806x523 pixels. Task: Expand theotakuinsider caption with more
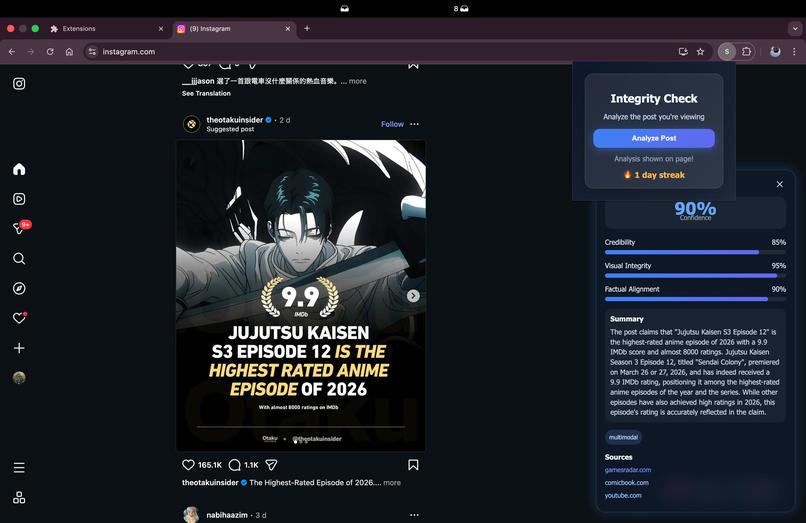[392, 483]
